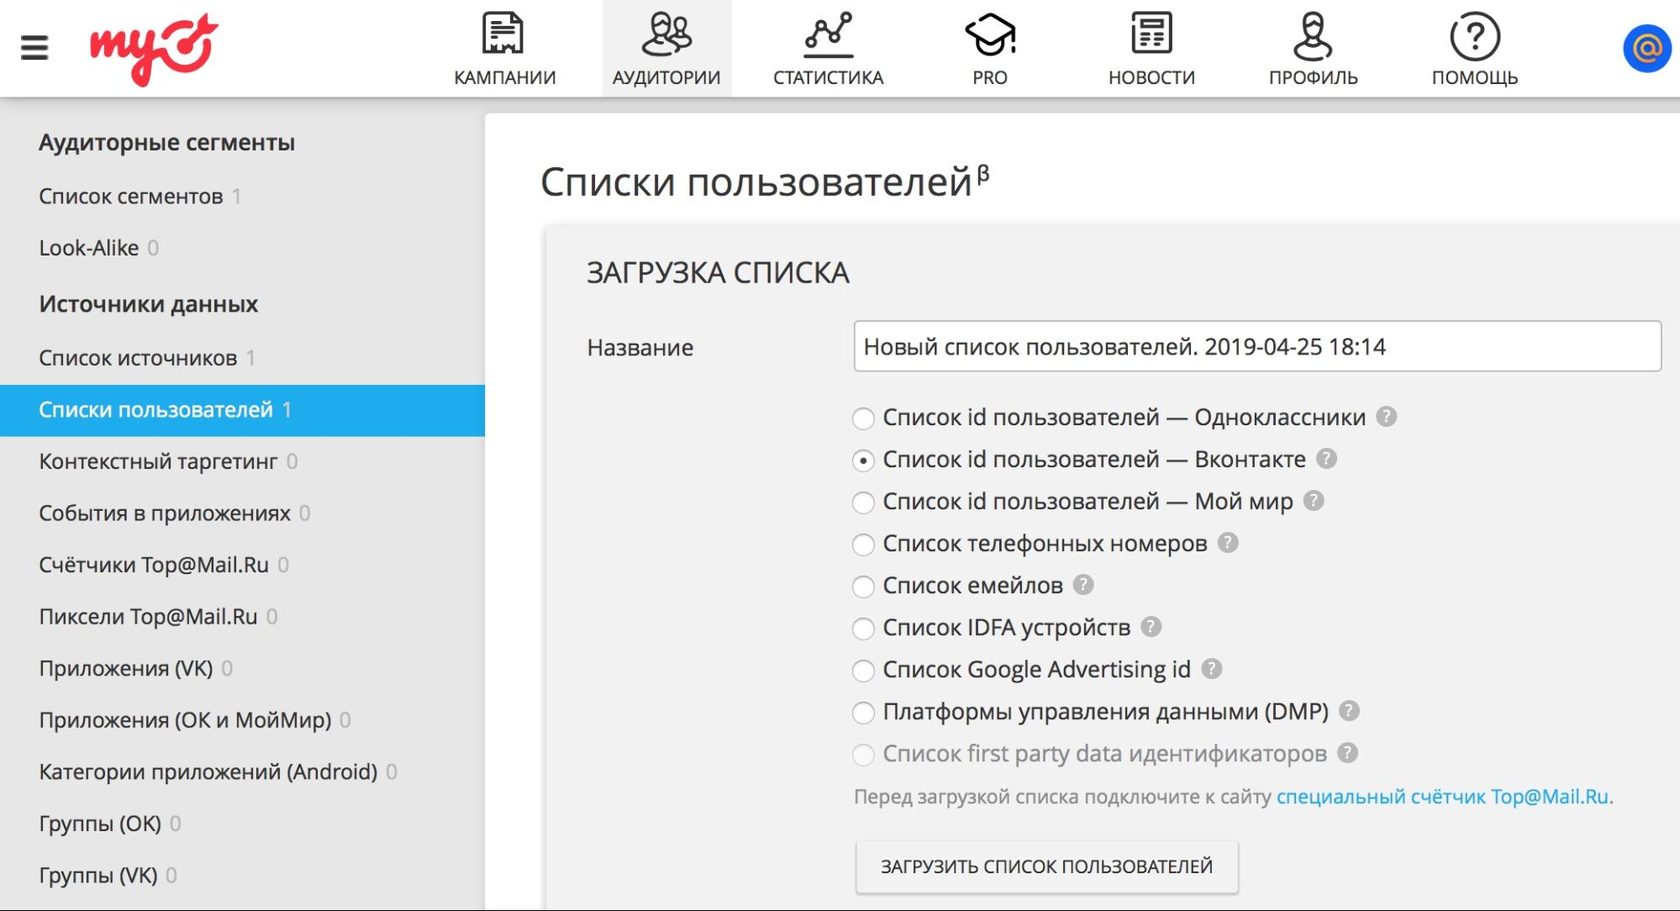
Task: Show help for Вконтакте id list
Action: coord(1326,459)
